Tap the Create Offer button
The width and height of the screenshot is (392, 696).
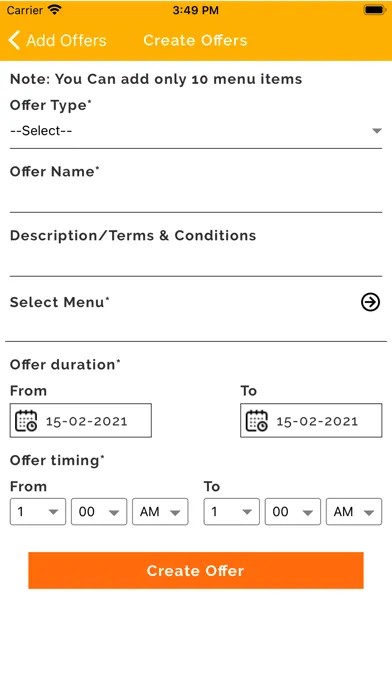pos(196,570)
